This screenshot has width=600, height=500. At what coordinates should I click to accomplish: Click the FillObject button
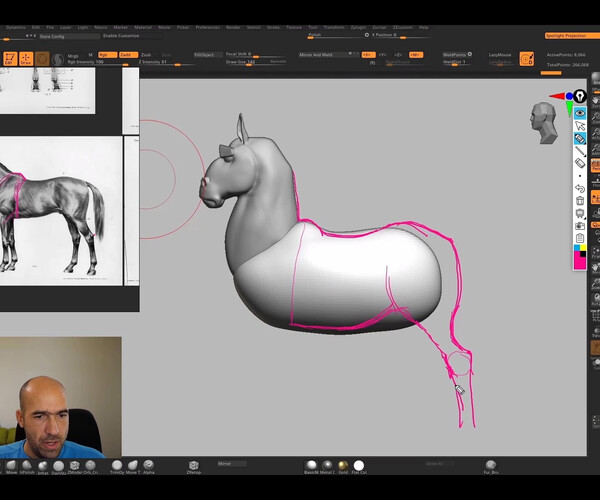tap(208, 55)
